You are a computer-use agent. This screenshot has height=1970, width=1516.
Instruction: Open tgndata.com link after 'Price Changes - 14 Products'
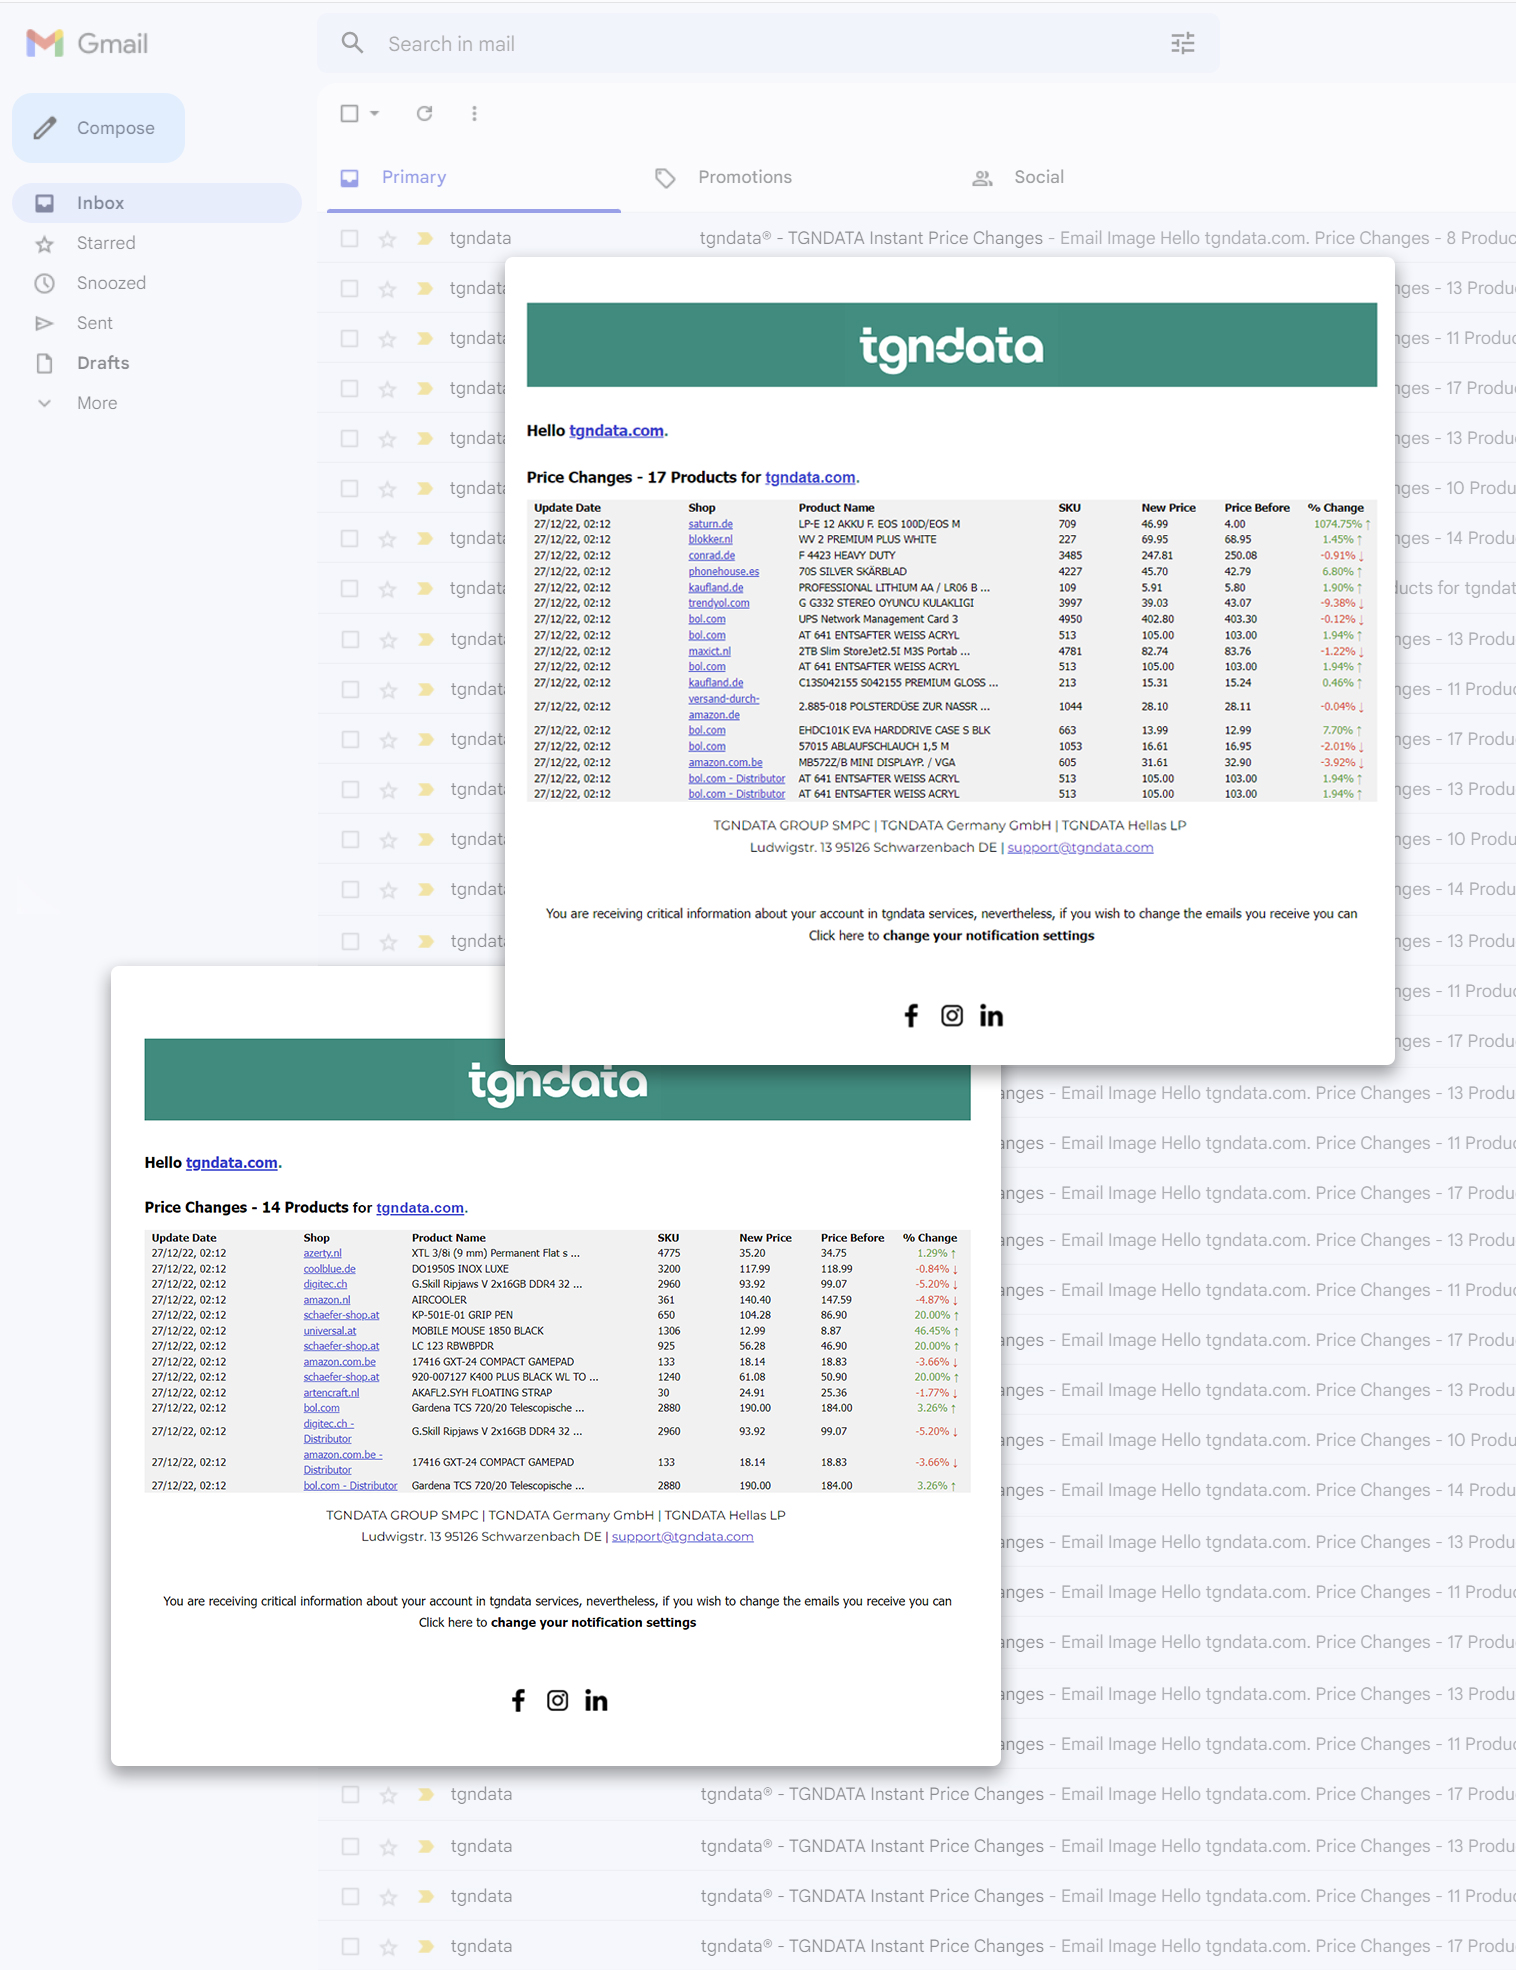pyautogui.click(x=420, y=1208)
